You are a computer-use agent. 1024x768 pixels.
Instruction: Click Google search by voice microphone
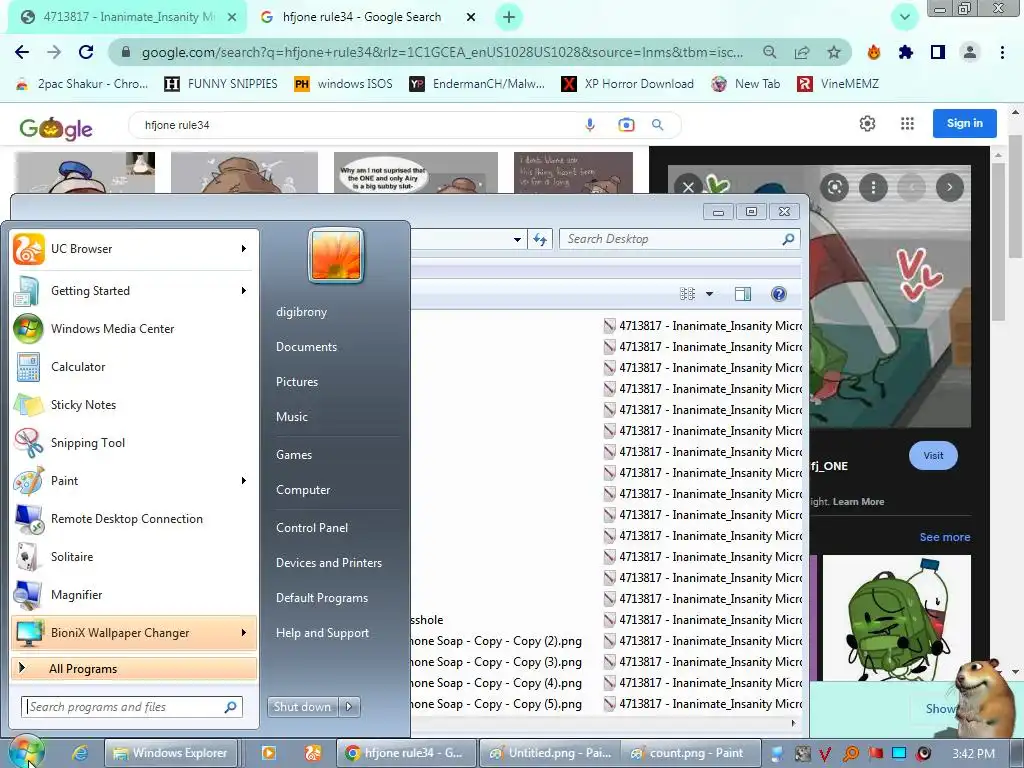click(590, 125)
